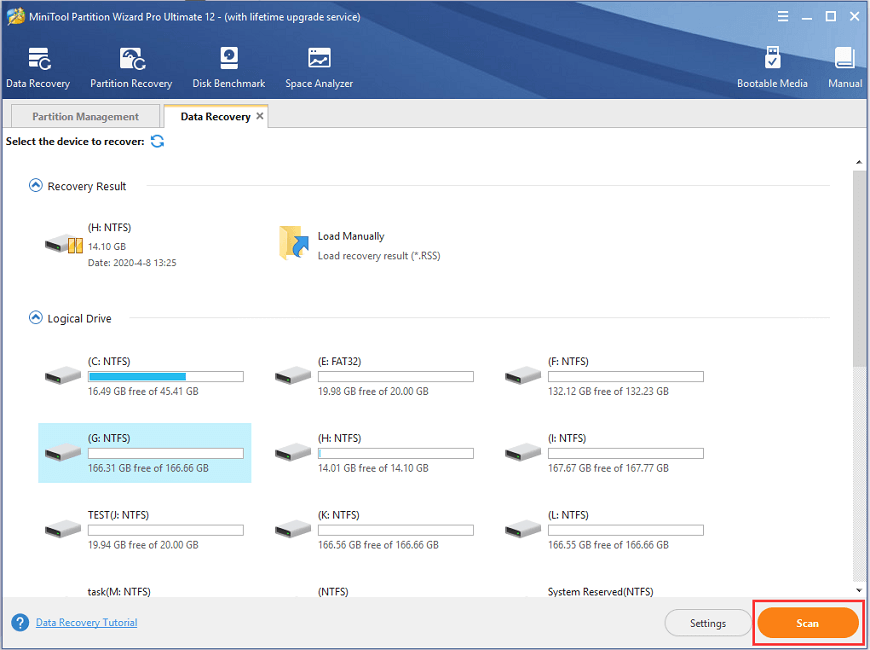
Task: Click the text "19.98 GB free of 20.00 GB"
Action: (x=373, y=391)
